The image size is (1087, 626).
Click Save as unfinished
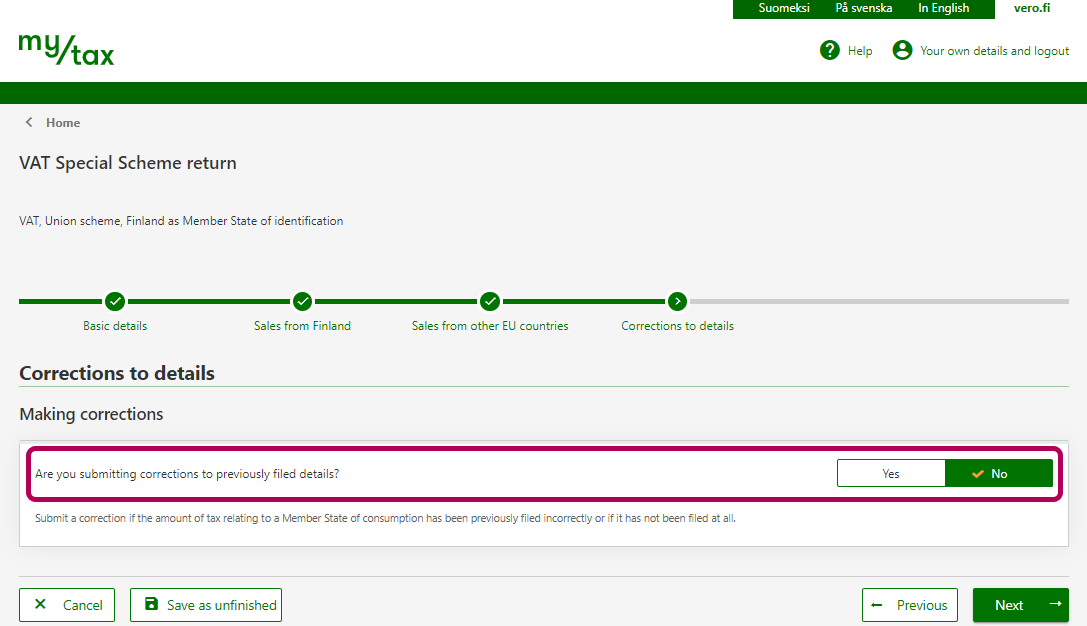pos(206,605)
